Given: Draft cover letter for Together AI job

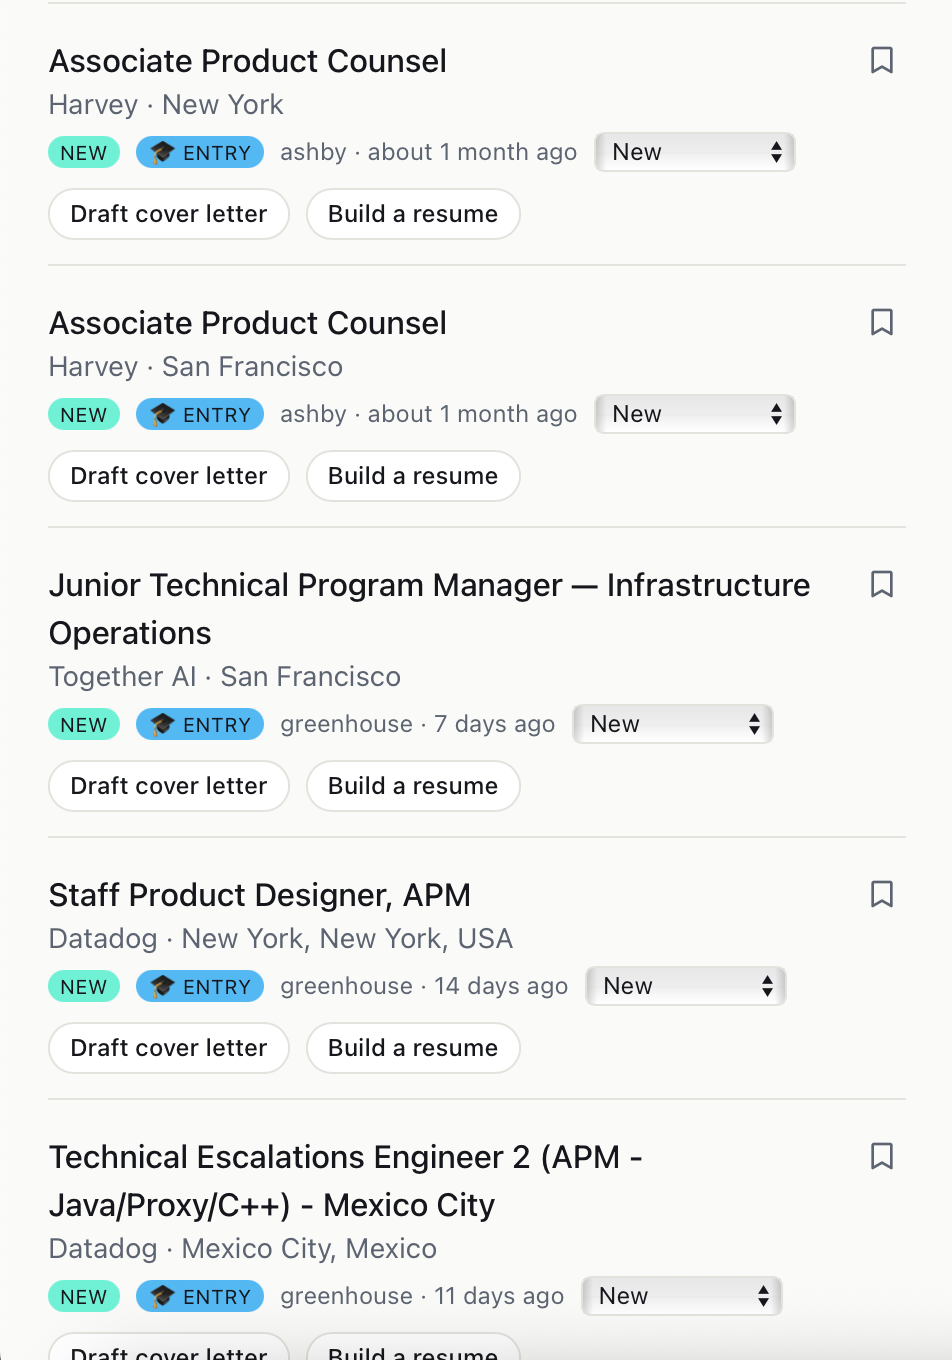Looking at the screenshot, I should [169, 786].
